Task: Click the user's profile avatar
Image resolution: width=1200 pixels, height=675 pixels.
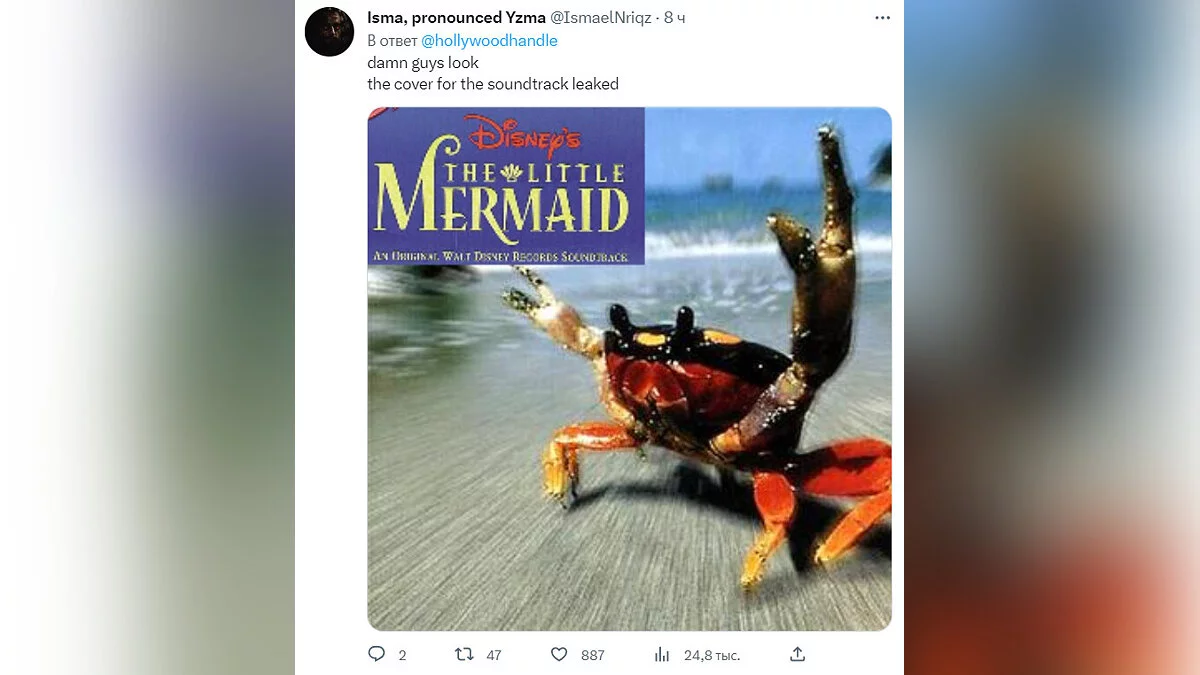Action: tap(329, 32)
